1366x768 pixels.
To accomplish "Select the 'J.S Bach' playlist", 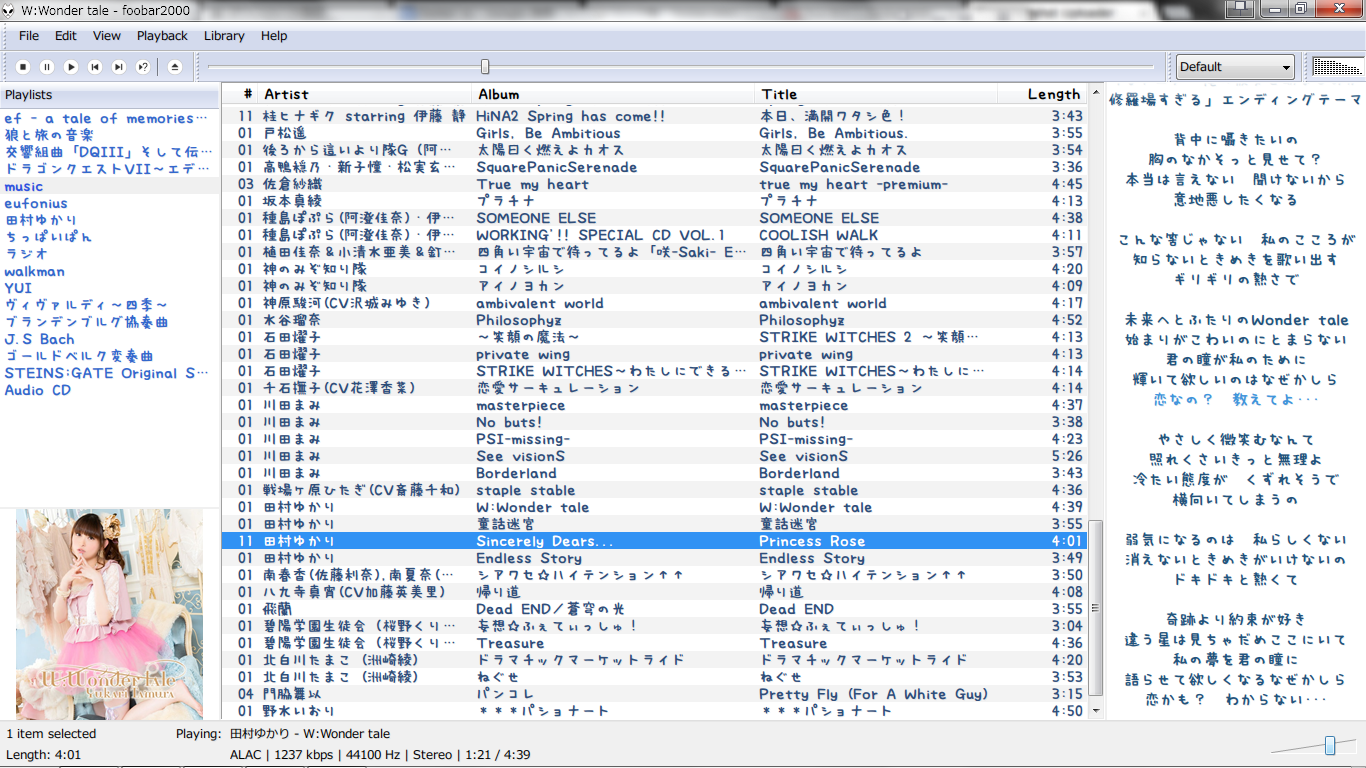I will [x=39, y=339].
